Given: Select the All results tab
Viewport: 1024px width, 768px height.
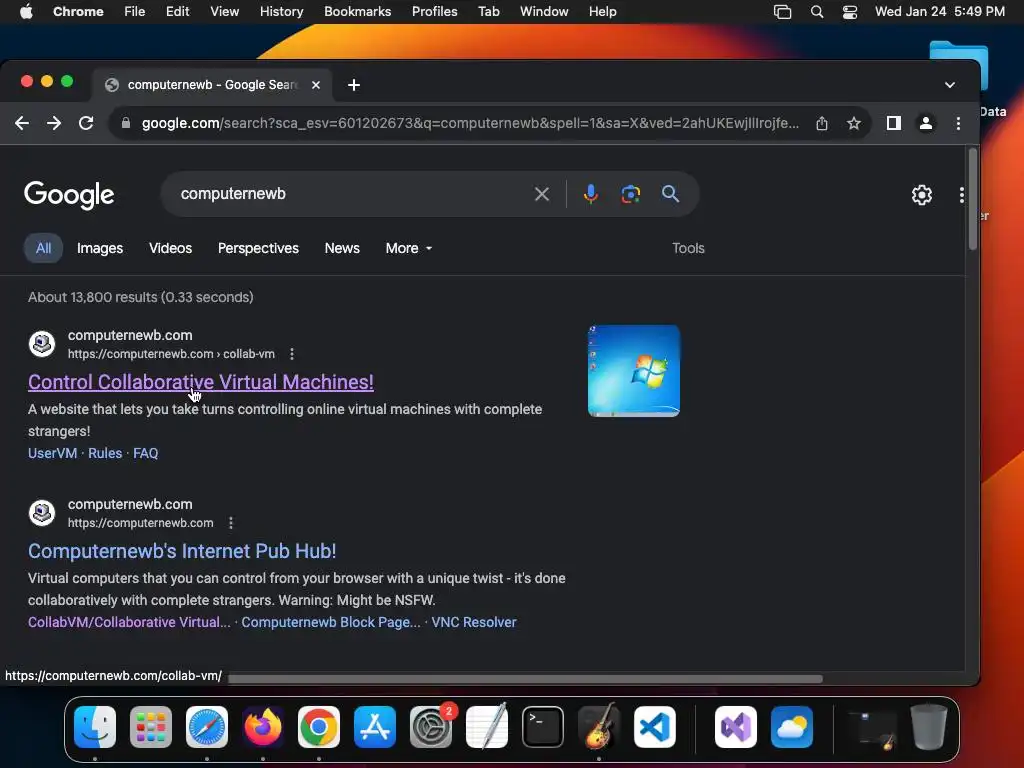Looking at the screenshot, I should pos(43,248).
